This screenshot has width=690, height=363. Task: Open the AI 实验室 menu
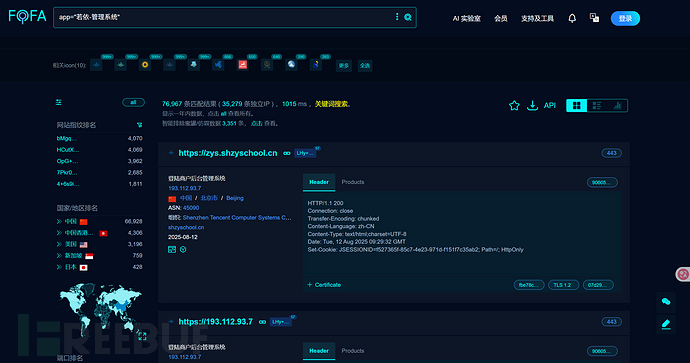[x=466, y=18]
